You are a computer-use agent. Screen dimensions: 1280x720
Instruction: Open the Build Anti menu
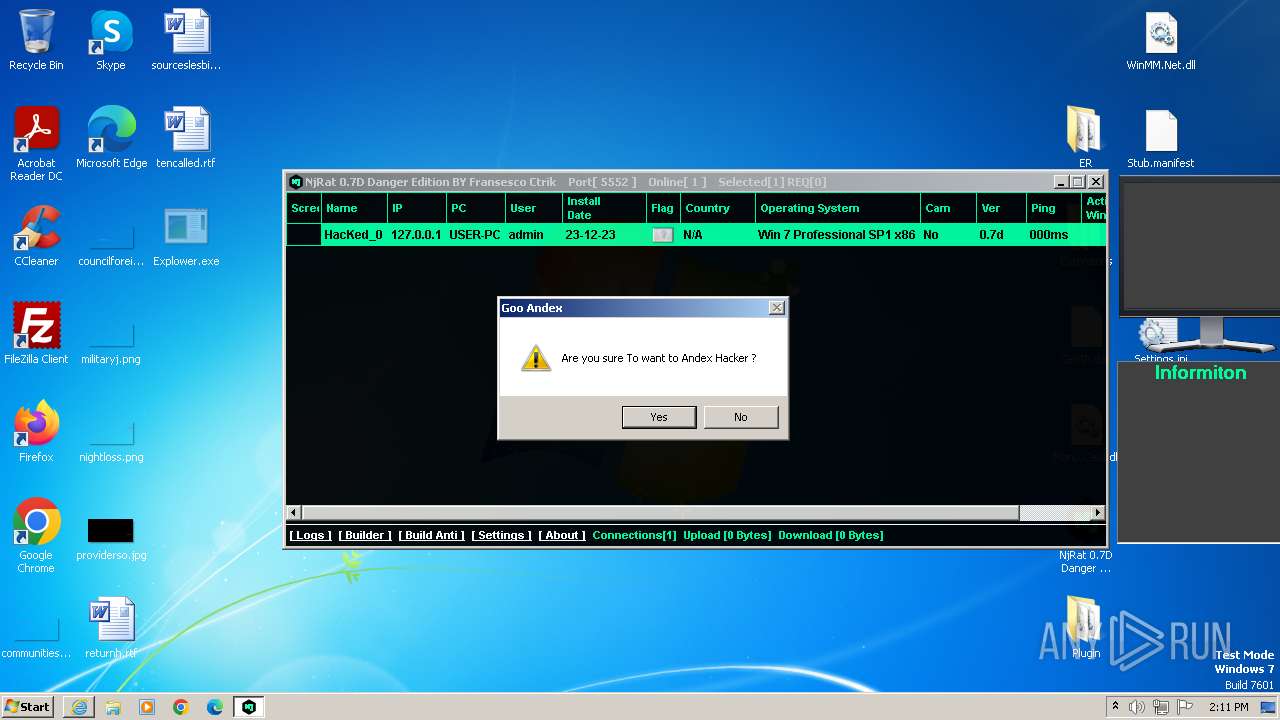[x=432, y=535]
